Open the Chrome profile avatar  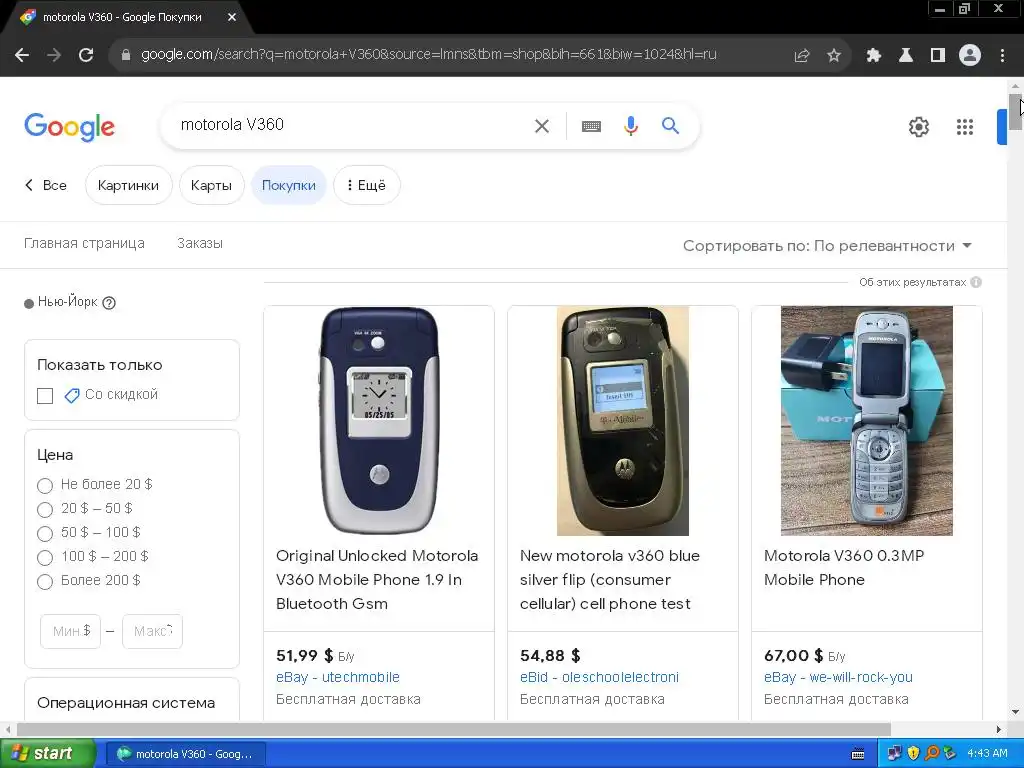(970, 56)
